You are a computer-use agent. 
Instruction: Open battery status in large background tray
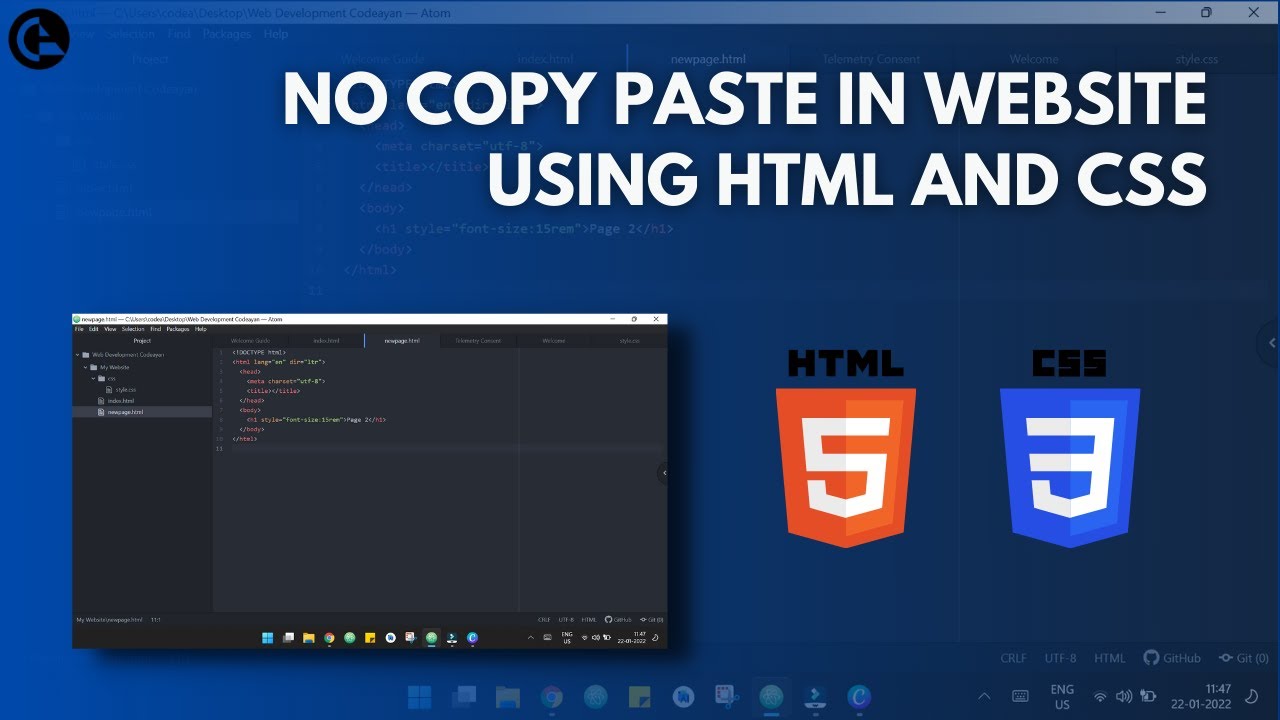click(1149, 696)
